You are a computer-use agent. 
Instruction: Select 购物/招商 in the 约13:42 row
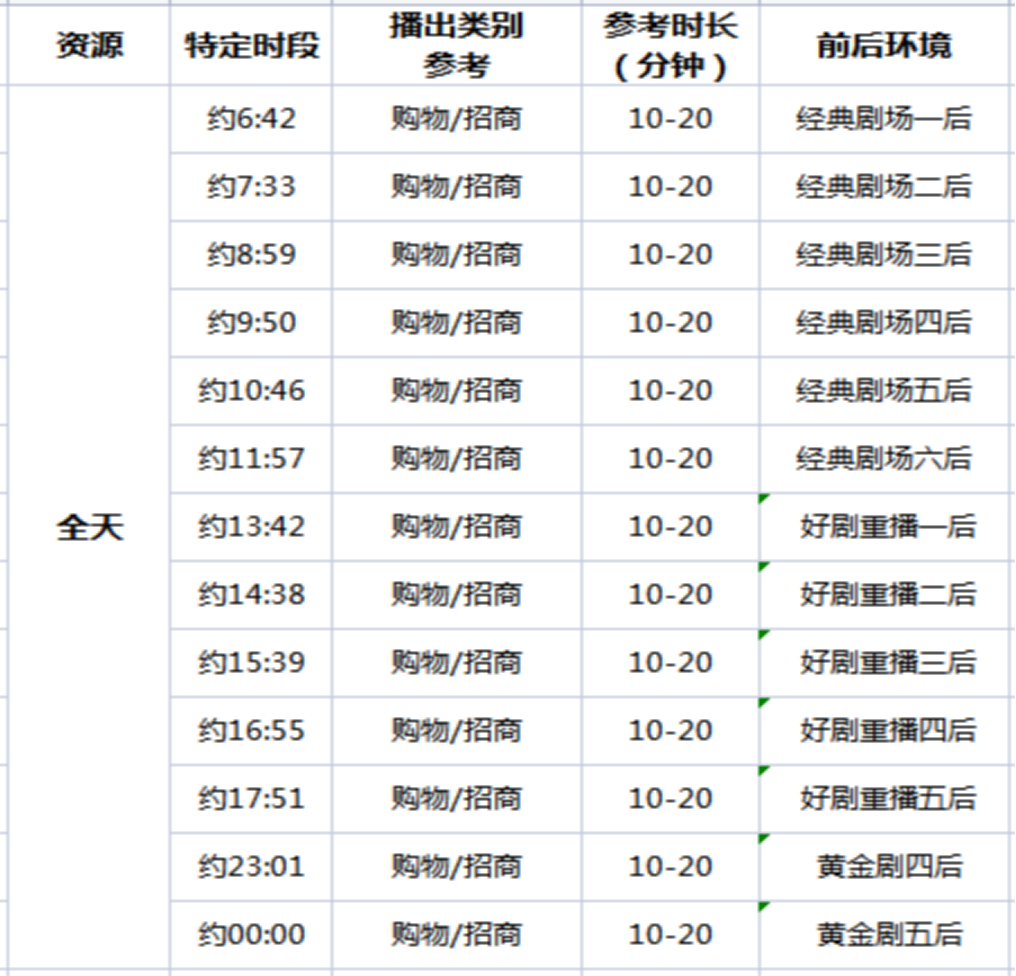tap(456, 527)
